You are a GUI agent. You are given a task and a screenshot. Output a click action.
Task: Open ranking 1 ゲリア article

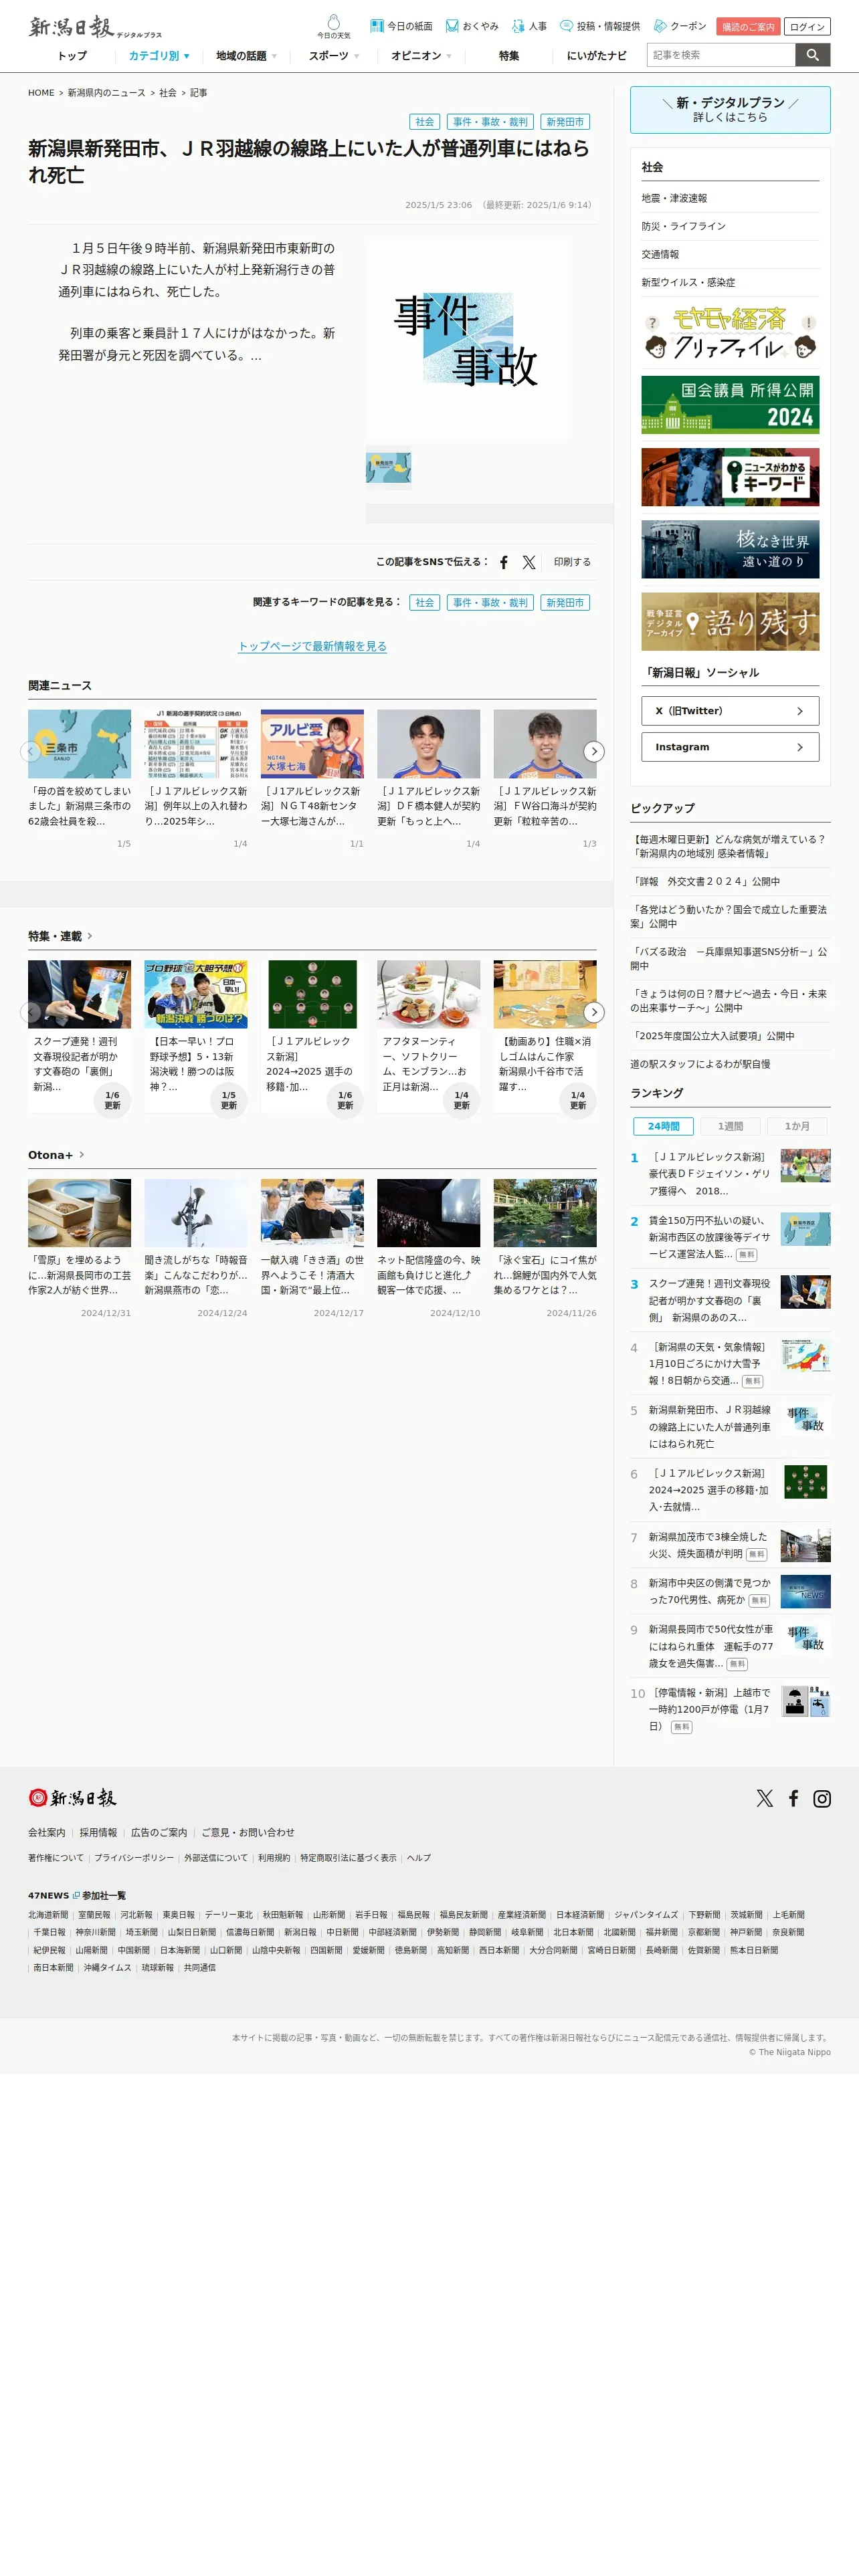[x=730, y=1173]
